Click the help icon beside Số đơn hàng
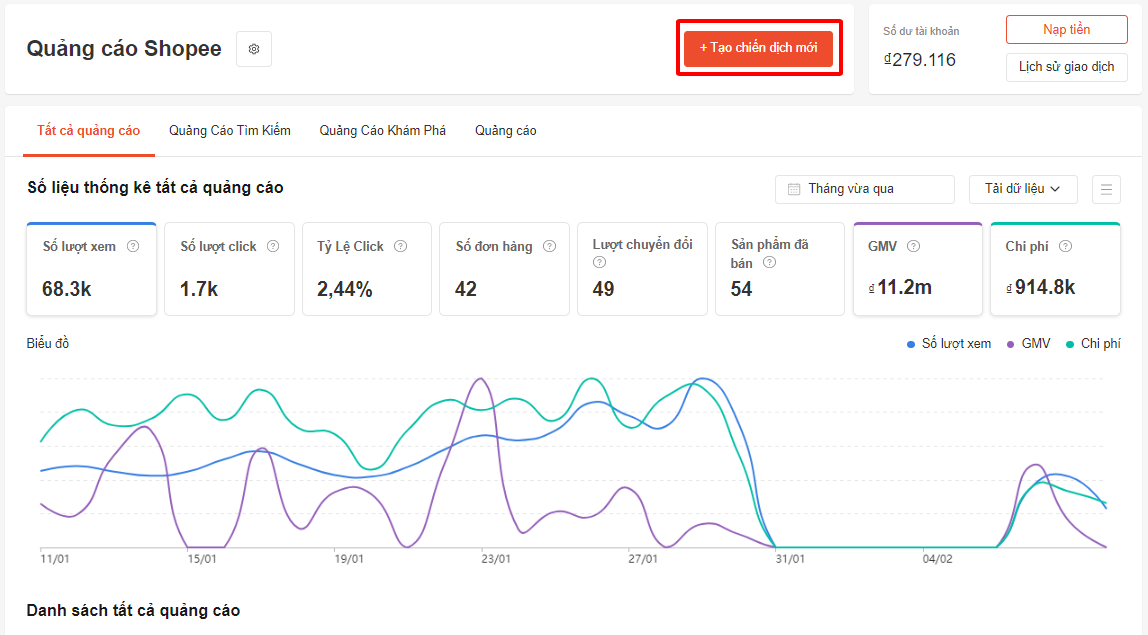The width and height of the screenshot is (1148, 635). (549, 246)
